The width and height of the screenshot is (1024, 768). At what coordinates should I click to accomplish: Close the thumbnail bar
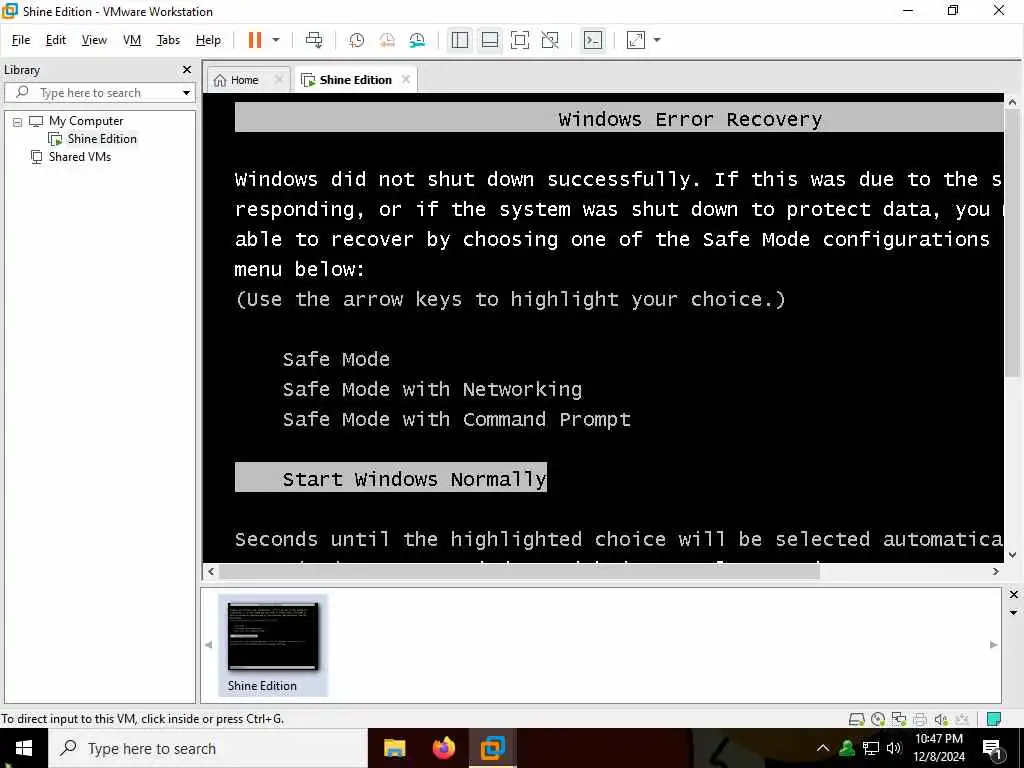pos(1014,594)
